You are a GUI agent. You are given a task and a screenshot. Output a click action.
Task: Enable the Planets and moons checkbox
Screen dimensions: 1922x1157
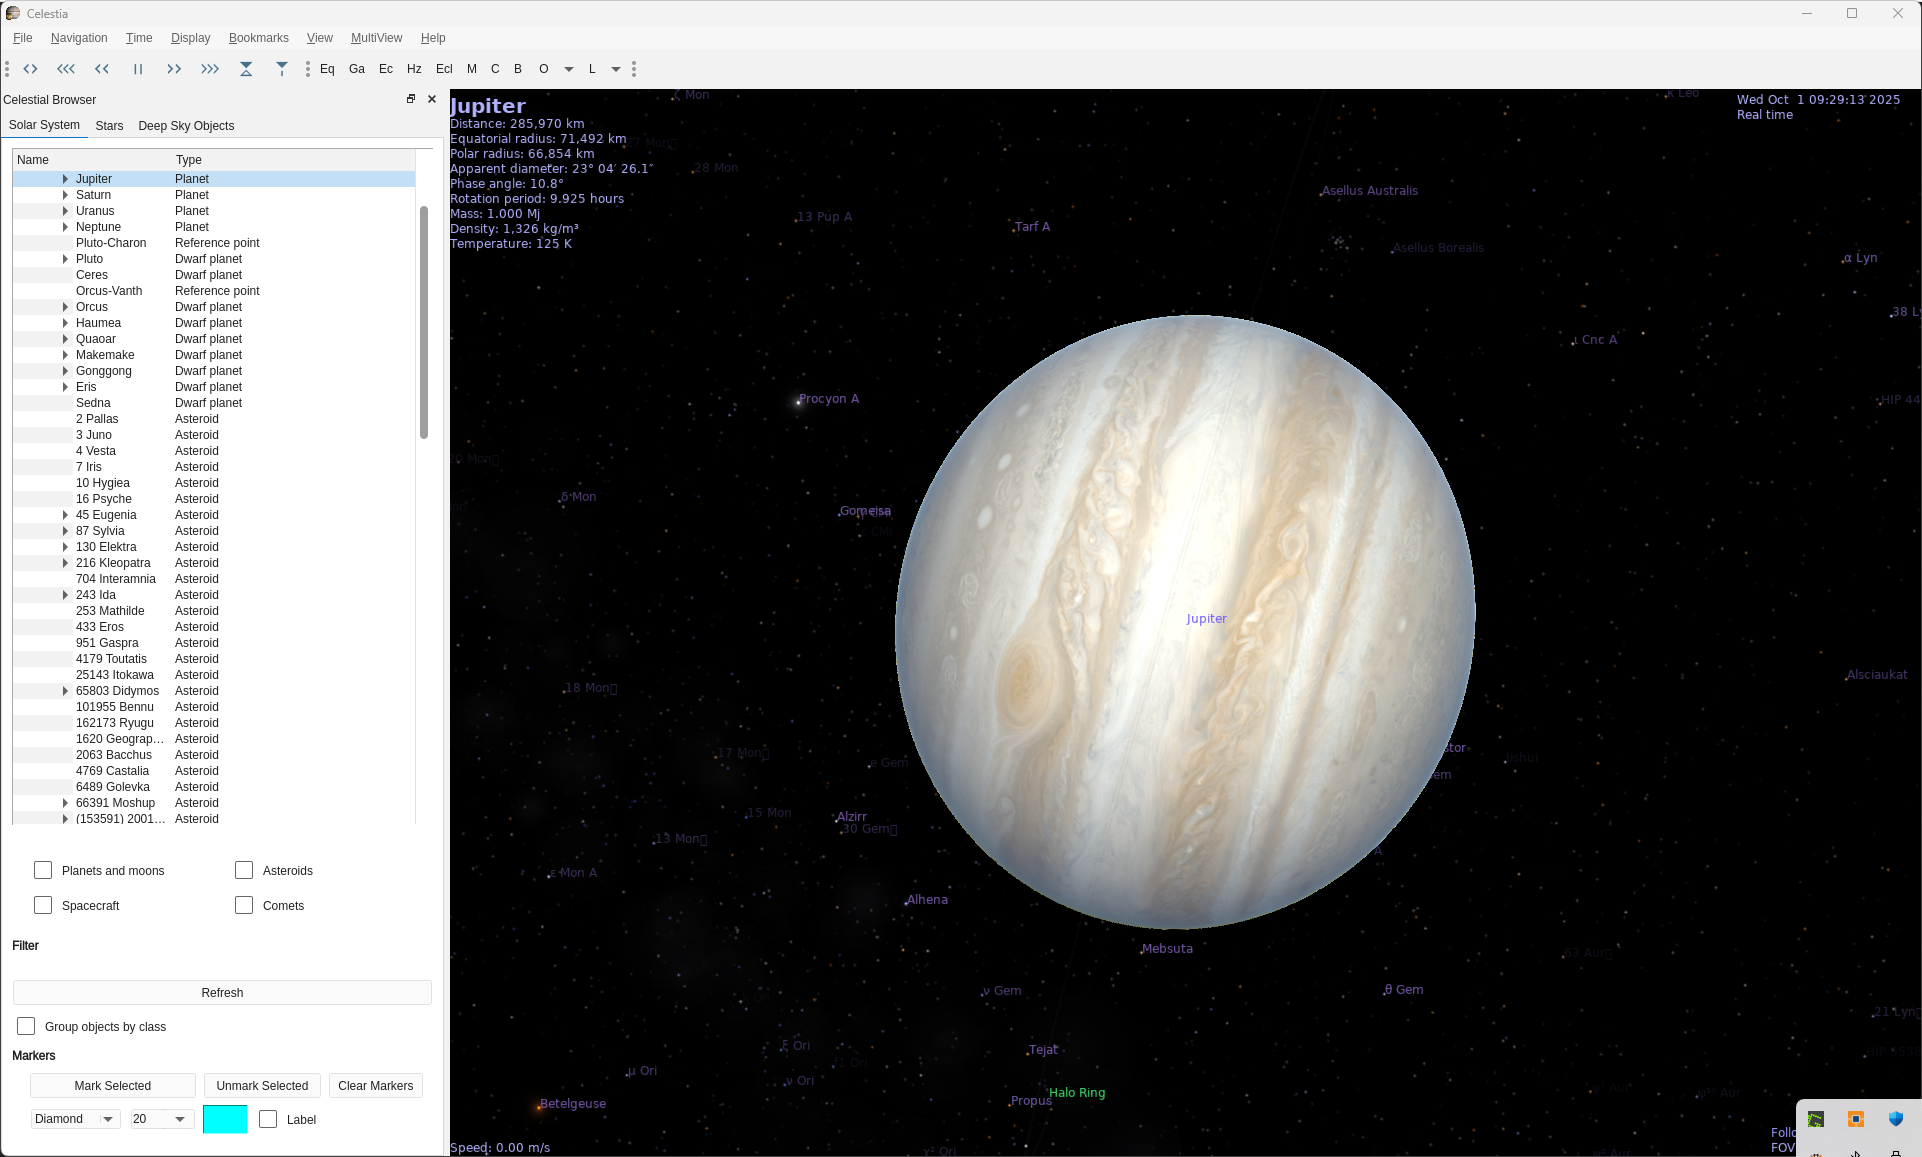(43, 870)
